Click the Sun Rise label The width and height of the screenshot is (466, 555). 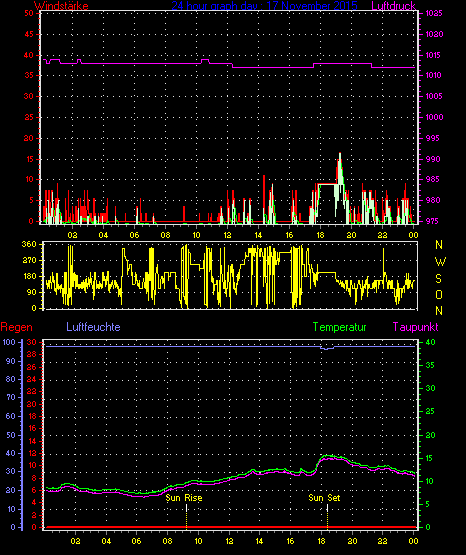tap(184, 498)
